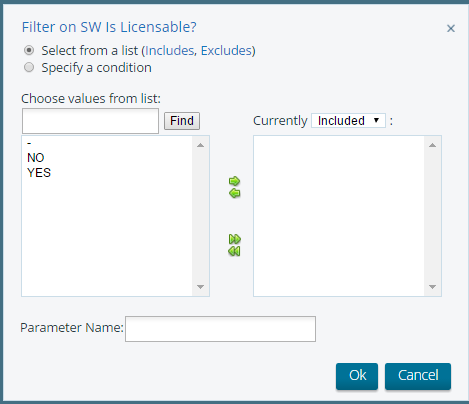The width and height of the screenshot is (469, 404).
Task: Remove all values using double left arrows
Action: 234,251
